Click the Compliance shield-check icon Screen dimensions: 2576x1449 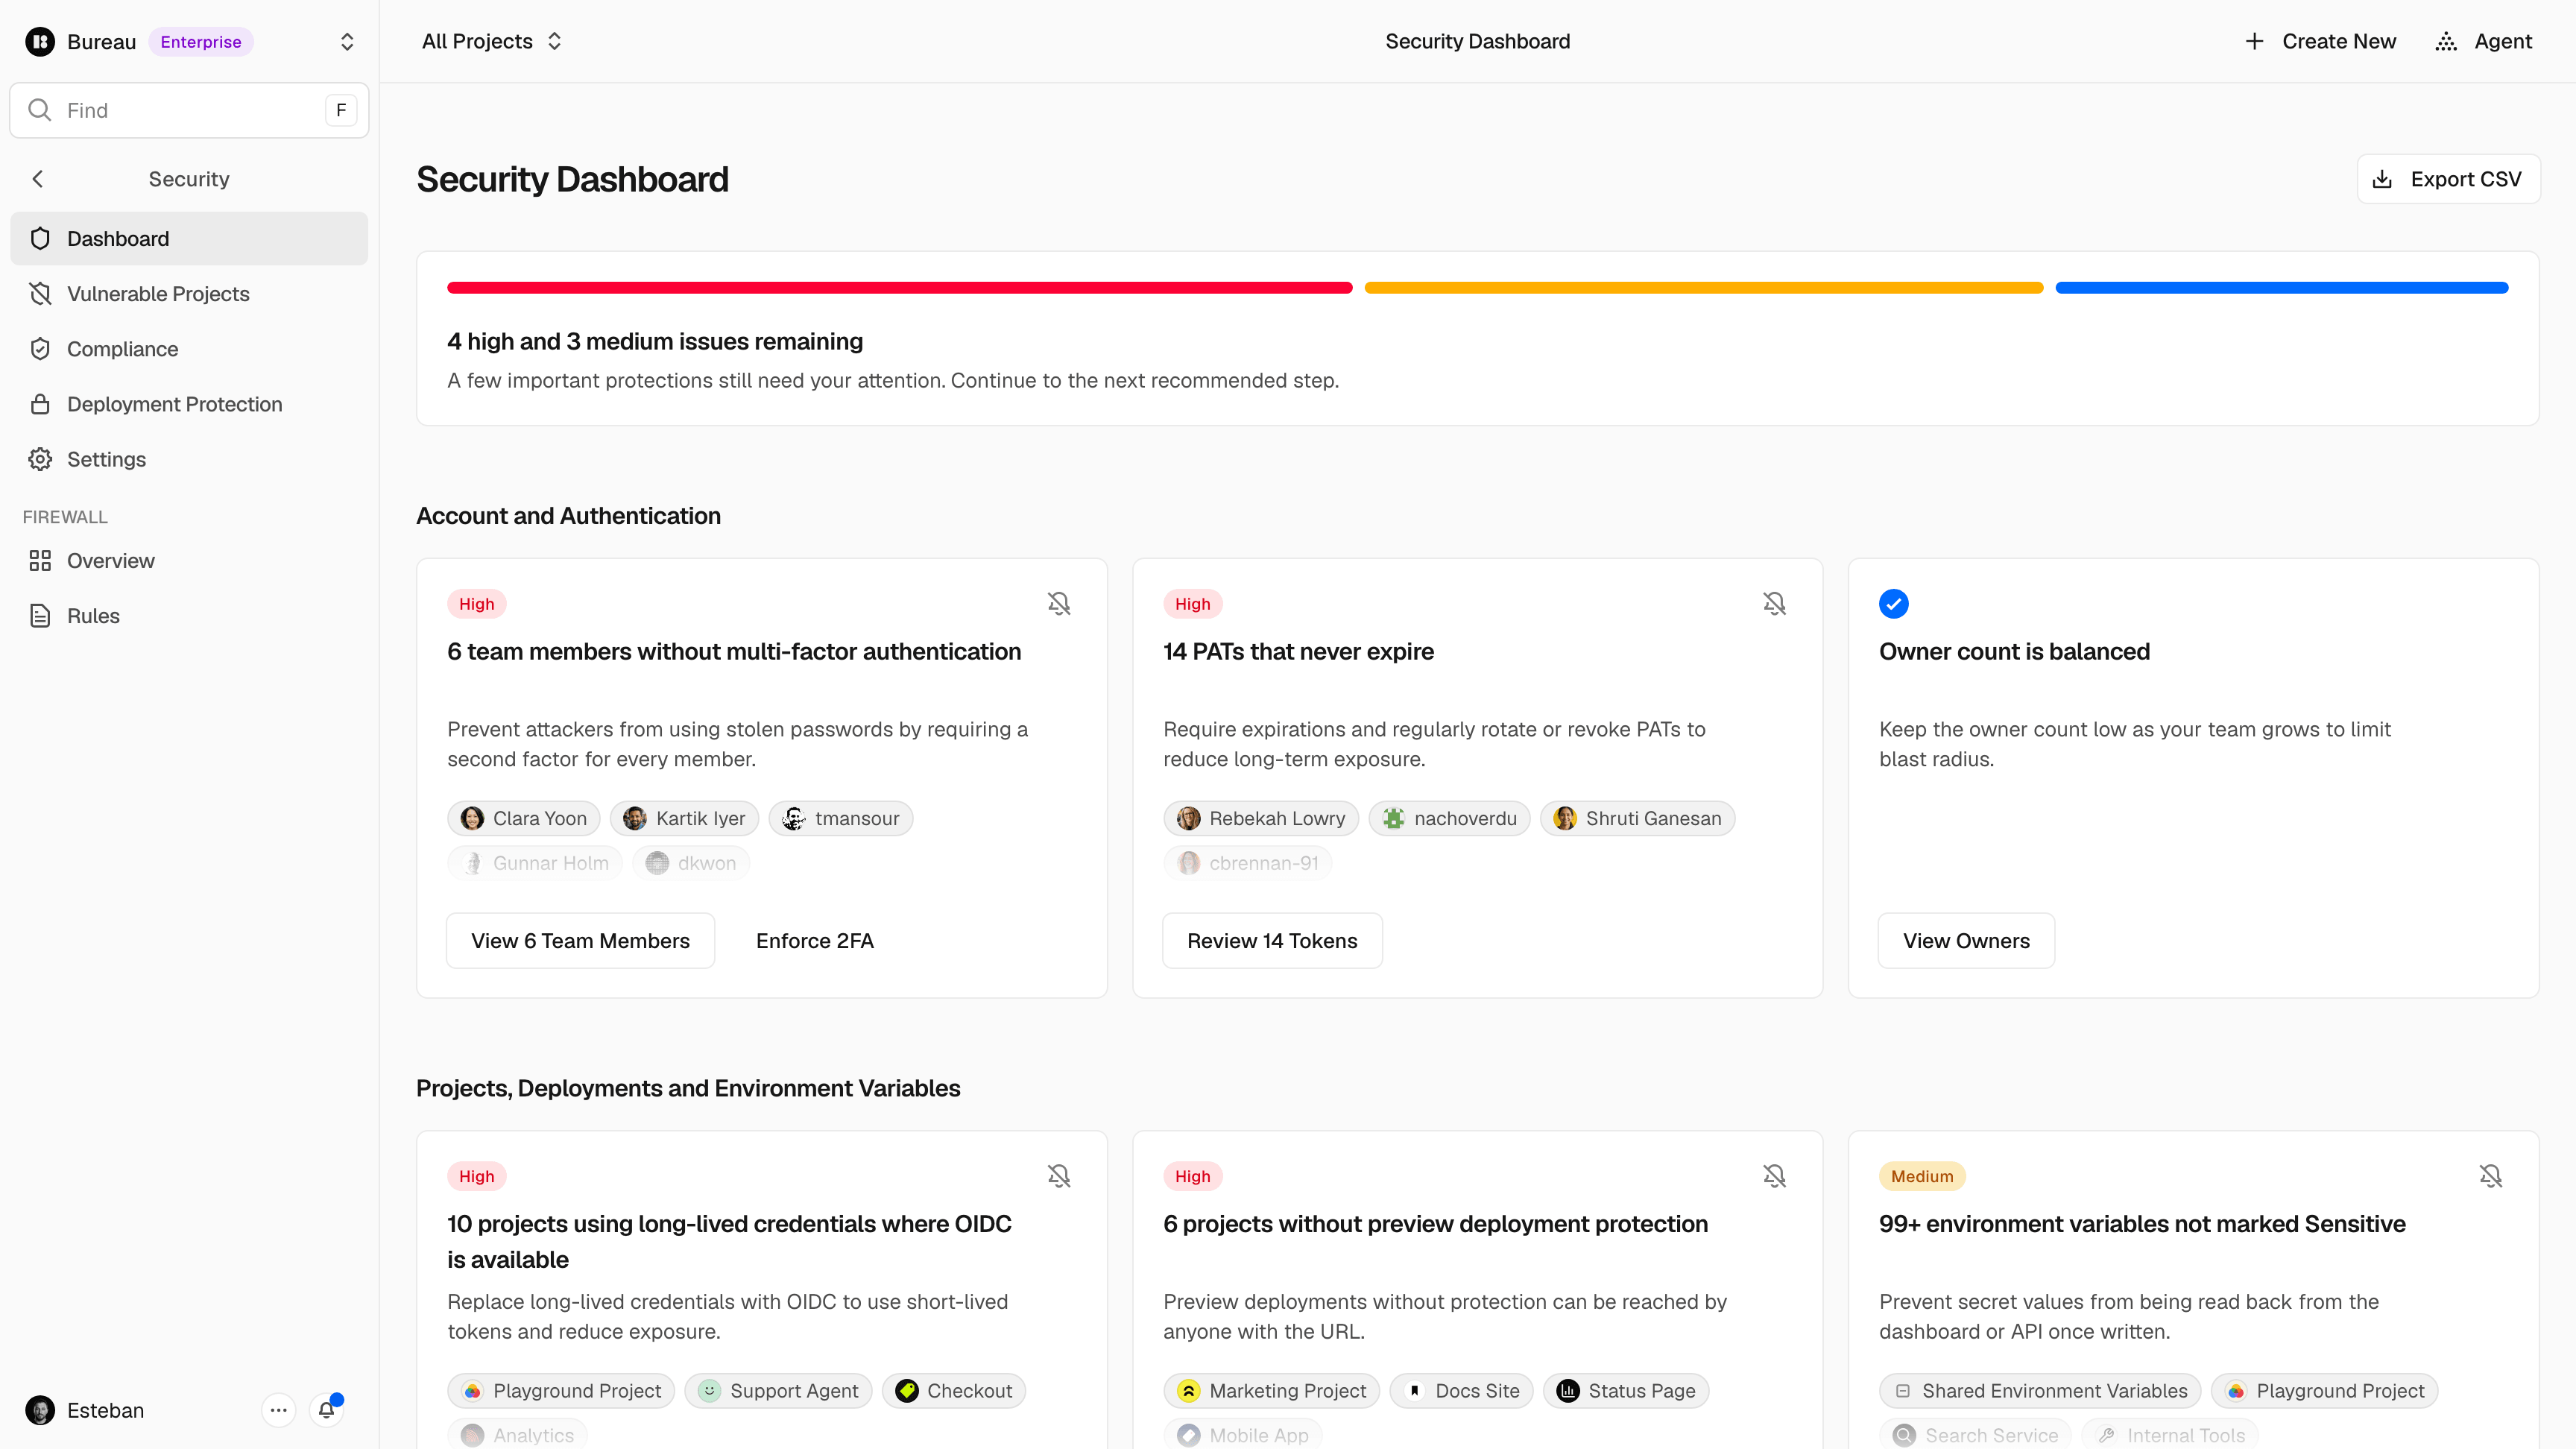click(x=40, y=348)
